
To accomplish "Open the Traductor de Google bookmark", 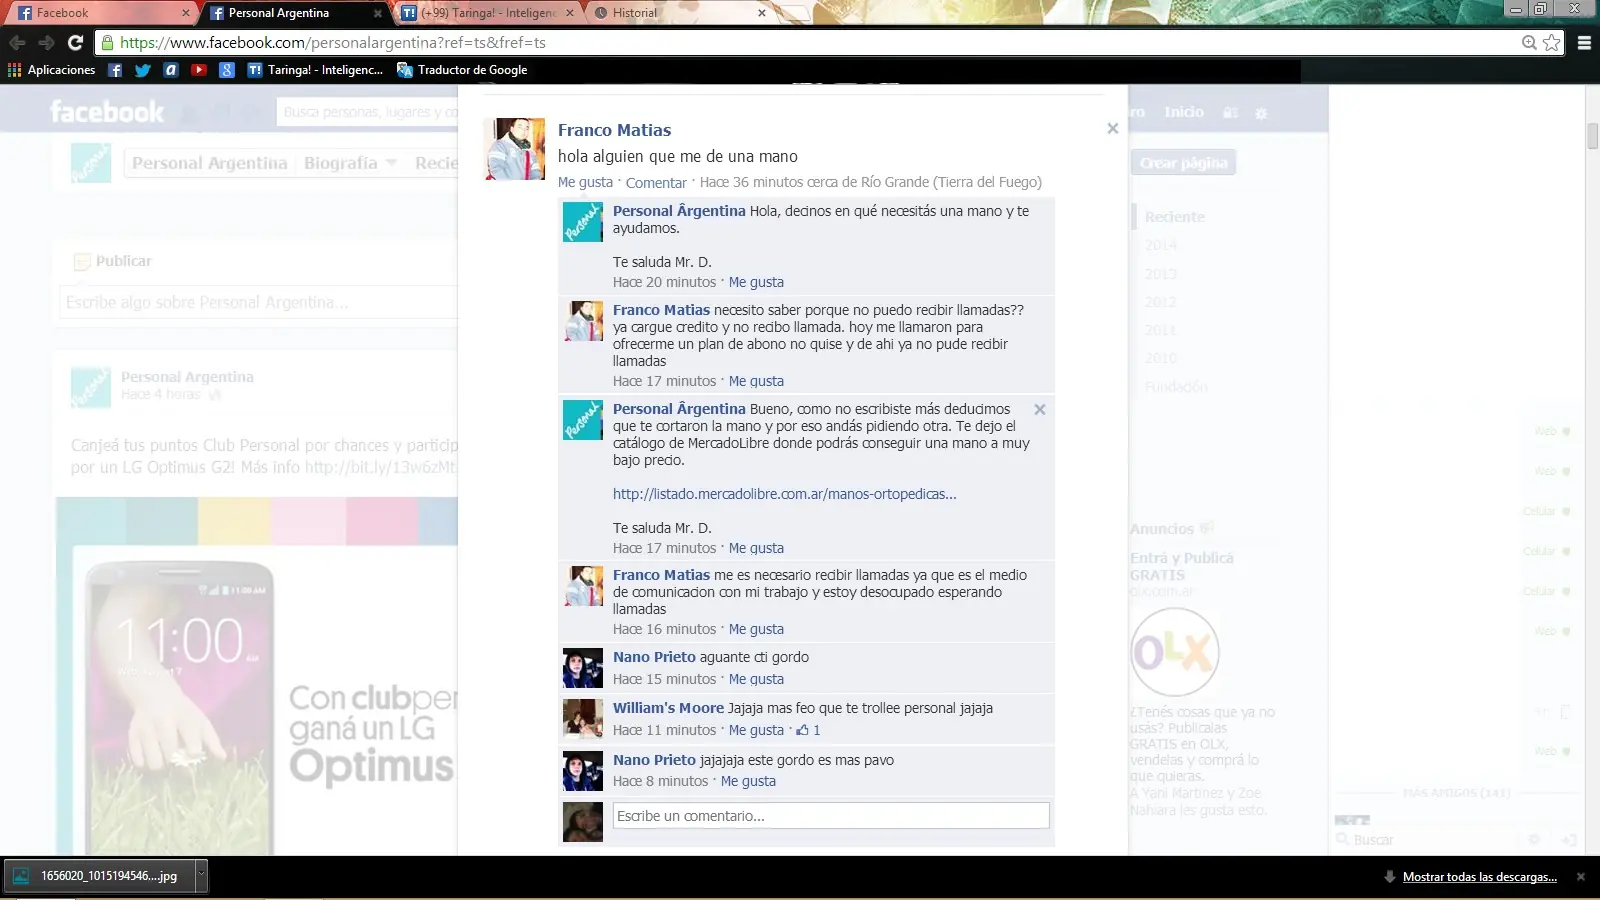I will tap(462, 70).
